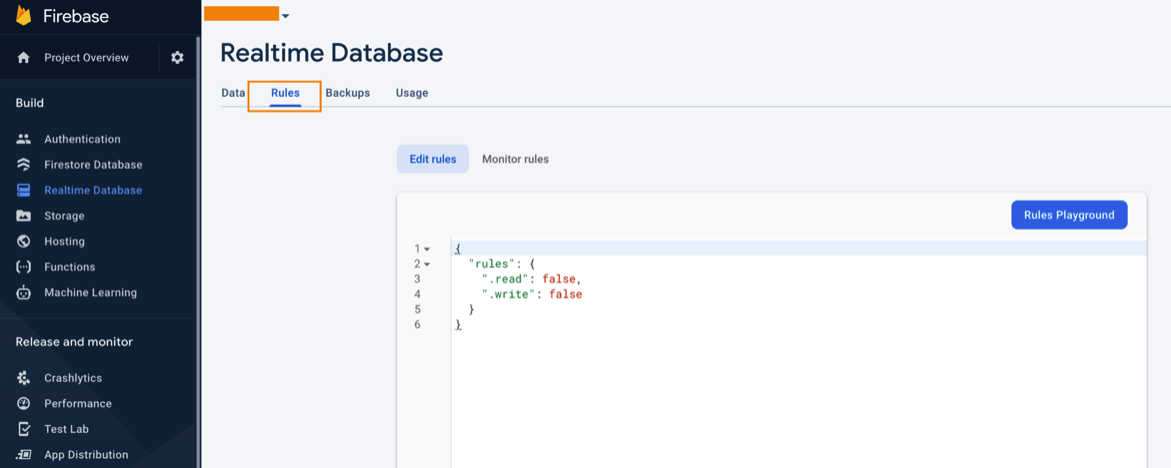This screenshot has width=1171, height=468.
Task: Click the Performance gauge icon
Action: click(x=24, y=403)
